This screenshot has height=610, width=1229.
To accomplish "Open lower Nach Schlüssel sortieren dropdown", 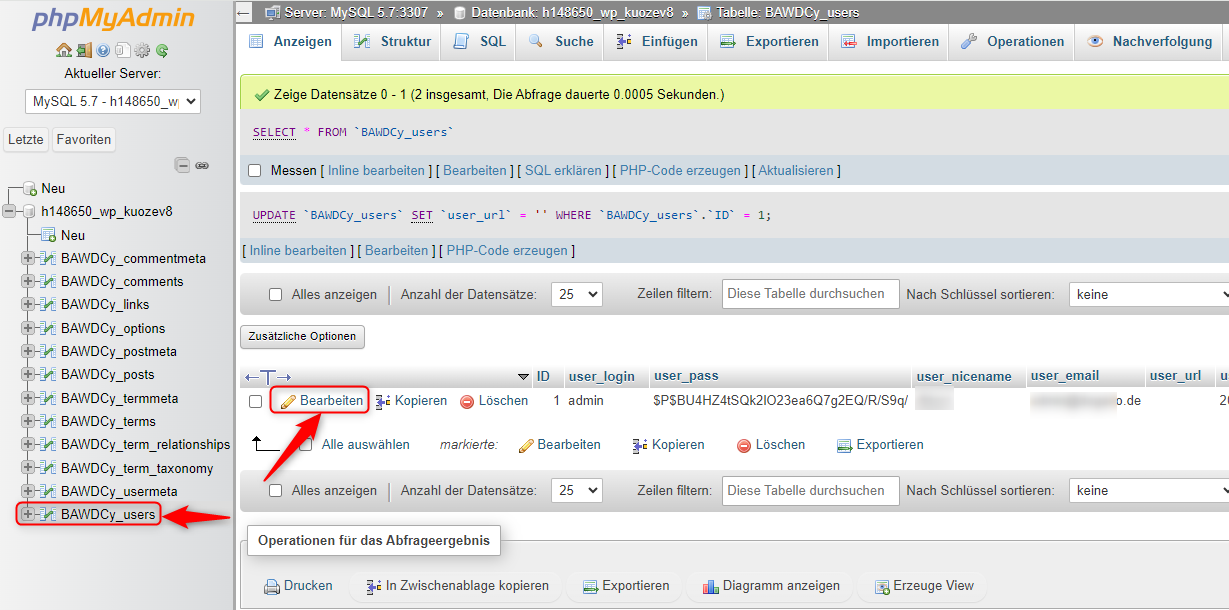I will click(x=1148, y=491).
